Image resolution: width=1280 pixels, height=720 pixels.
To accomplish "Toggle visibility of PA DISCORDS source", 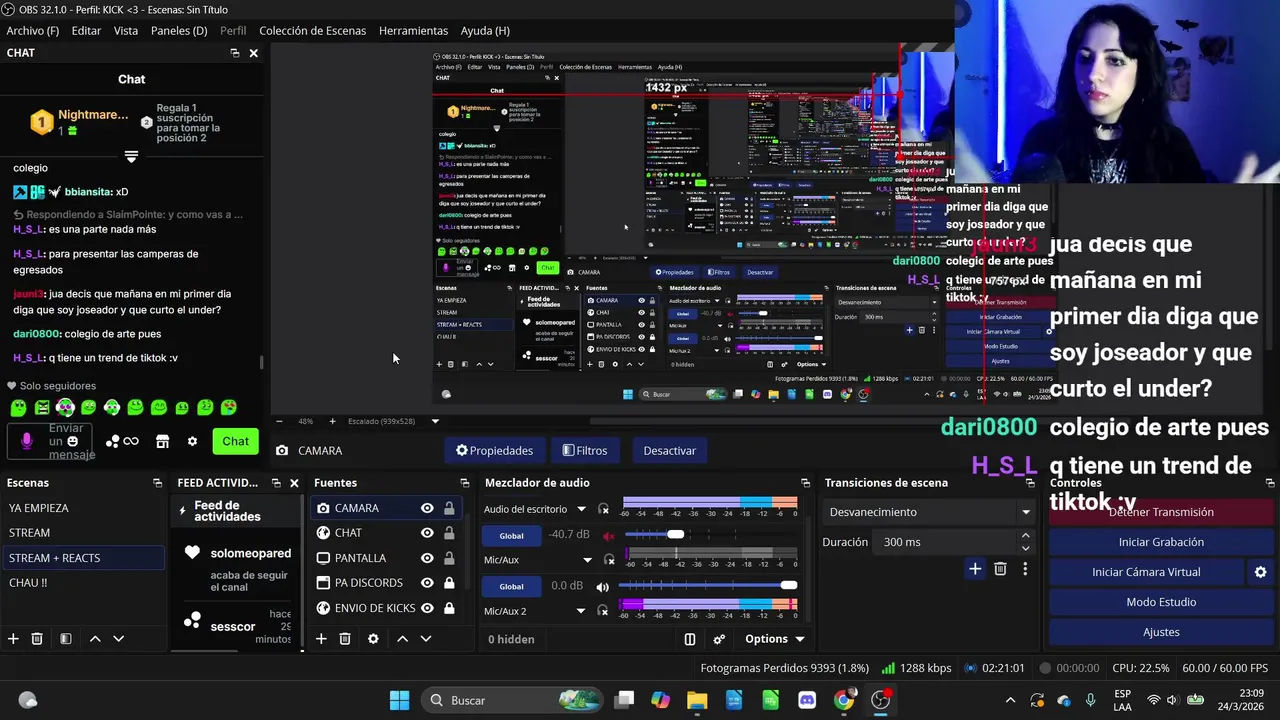I will (427, 583).
